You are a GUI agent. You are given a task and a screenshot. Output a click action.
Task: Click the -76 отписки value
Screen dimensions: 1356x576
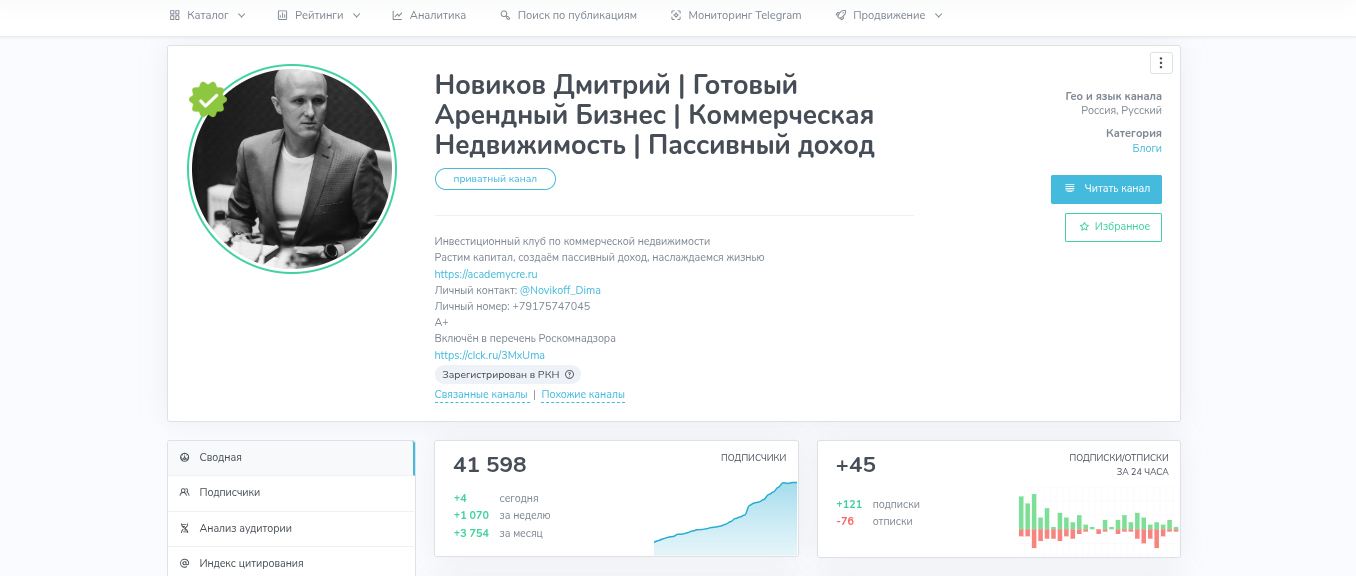[x=845, y=522]
